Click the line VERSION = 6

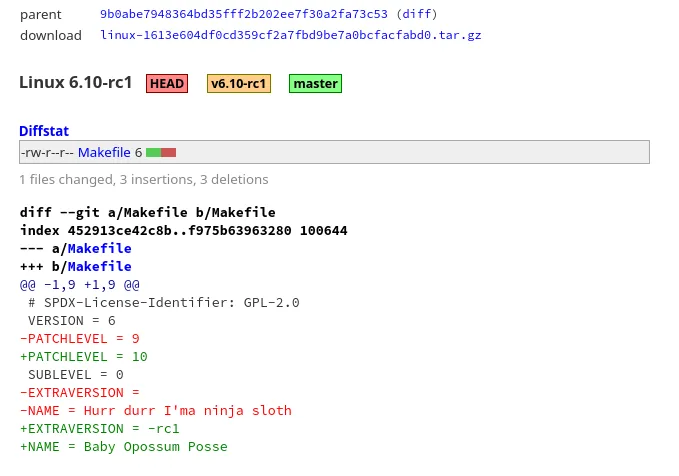[72, 321]
